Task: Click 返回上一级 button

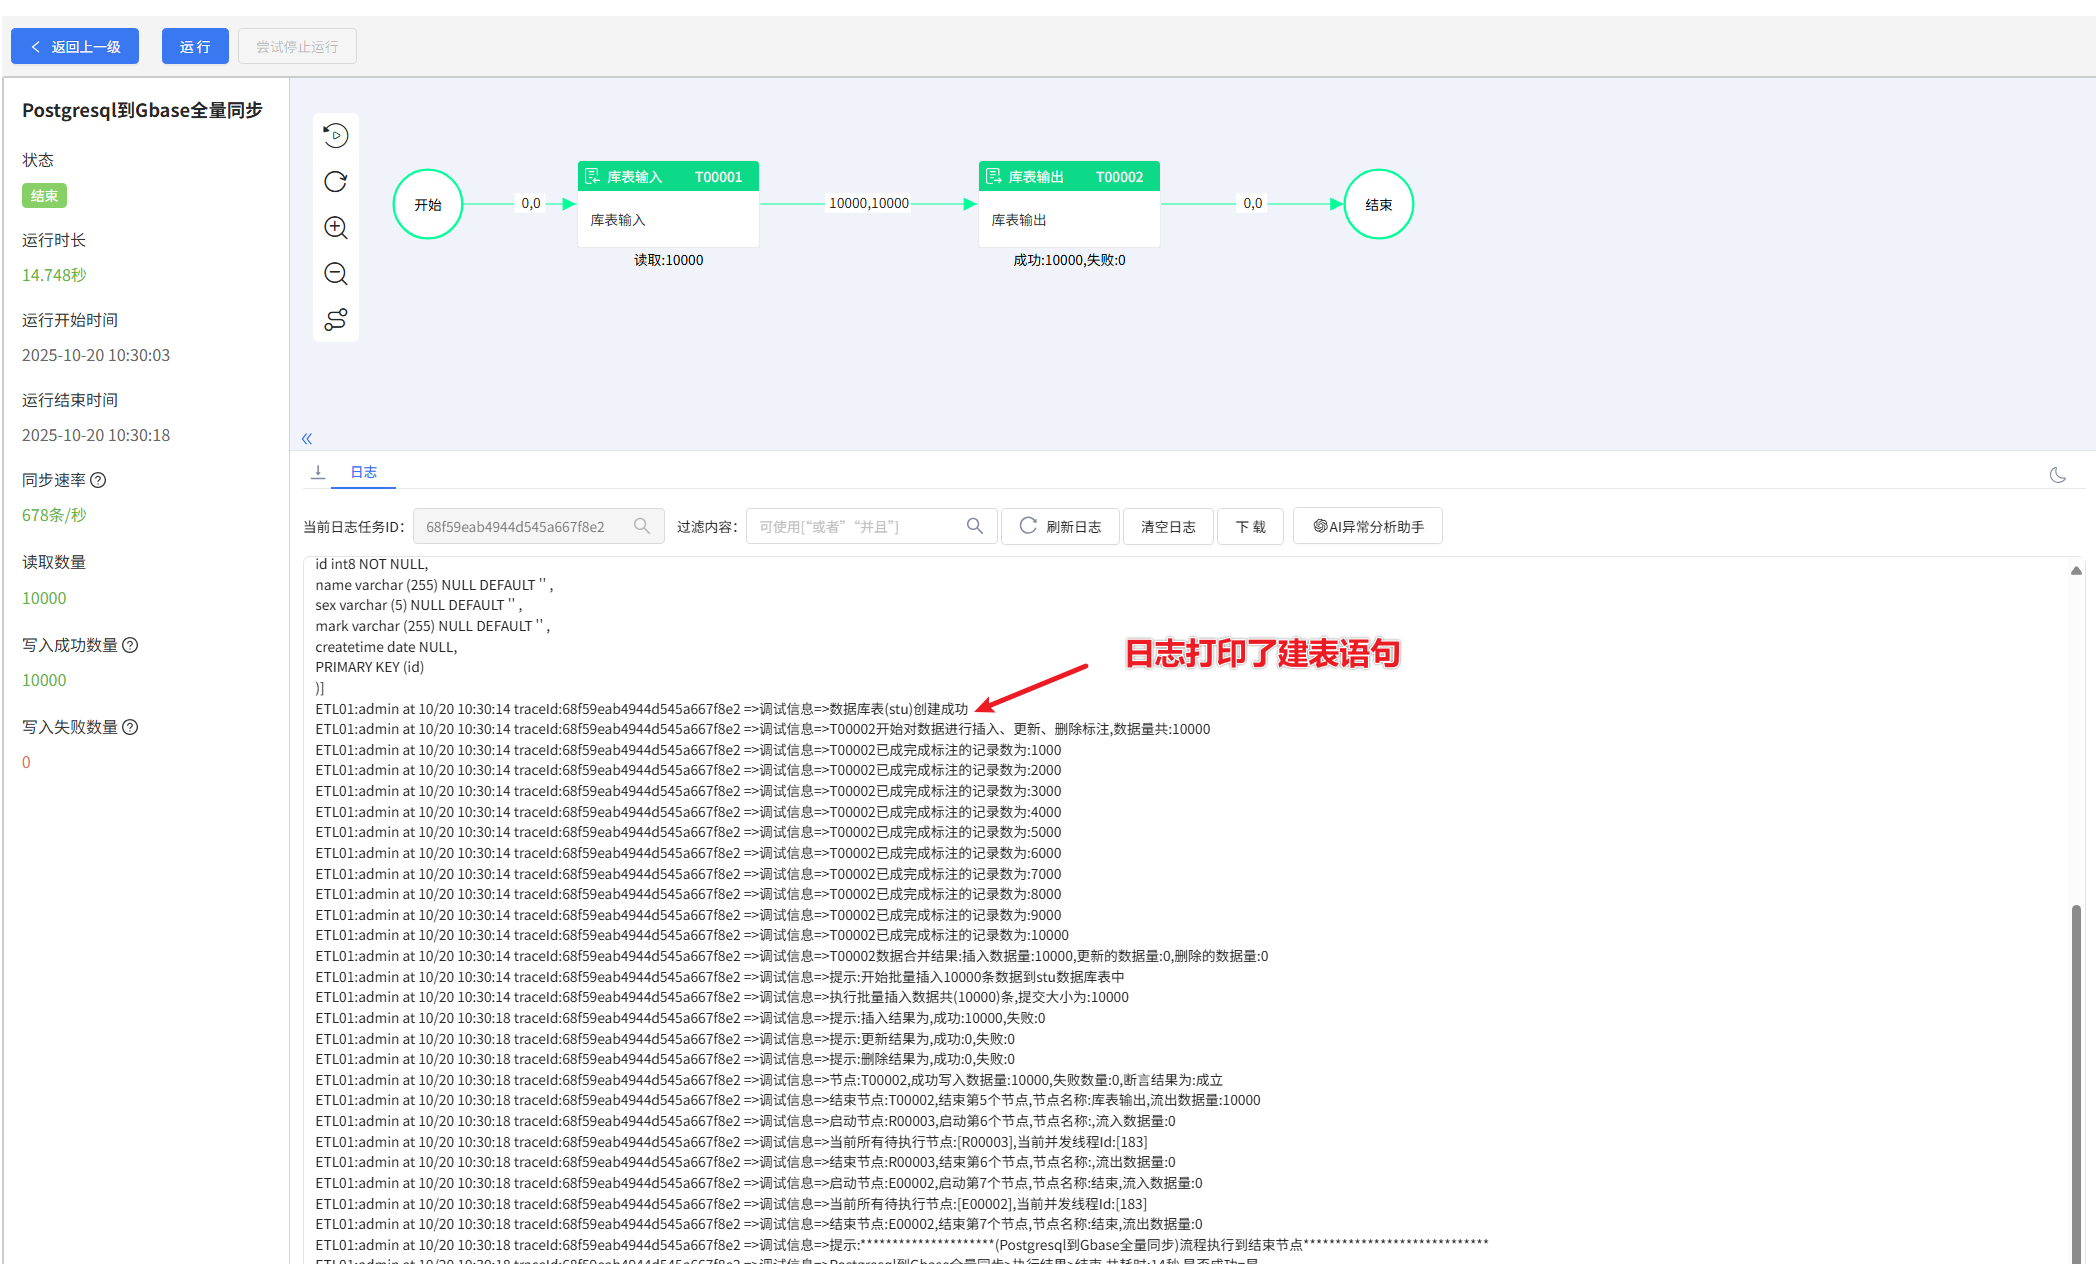Action: coord(75,46)
